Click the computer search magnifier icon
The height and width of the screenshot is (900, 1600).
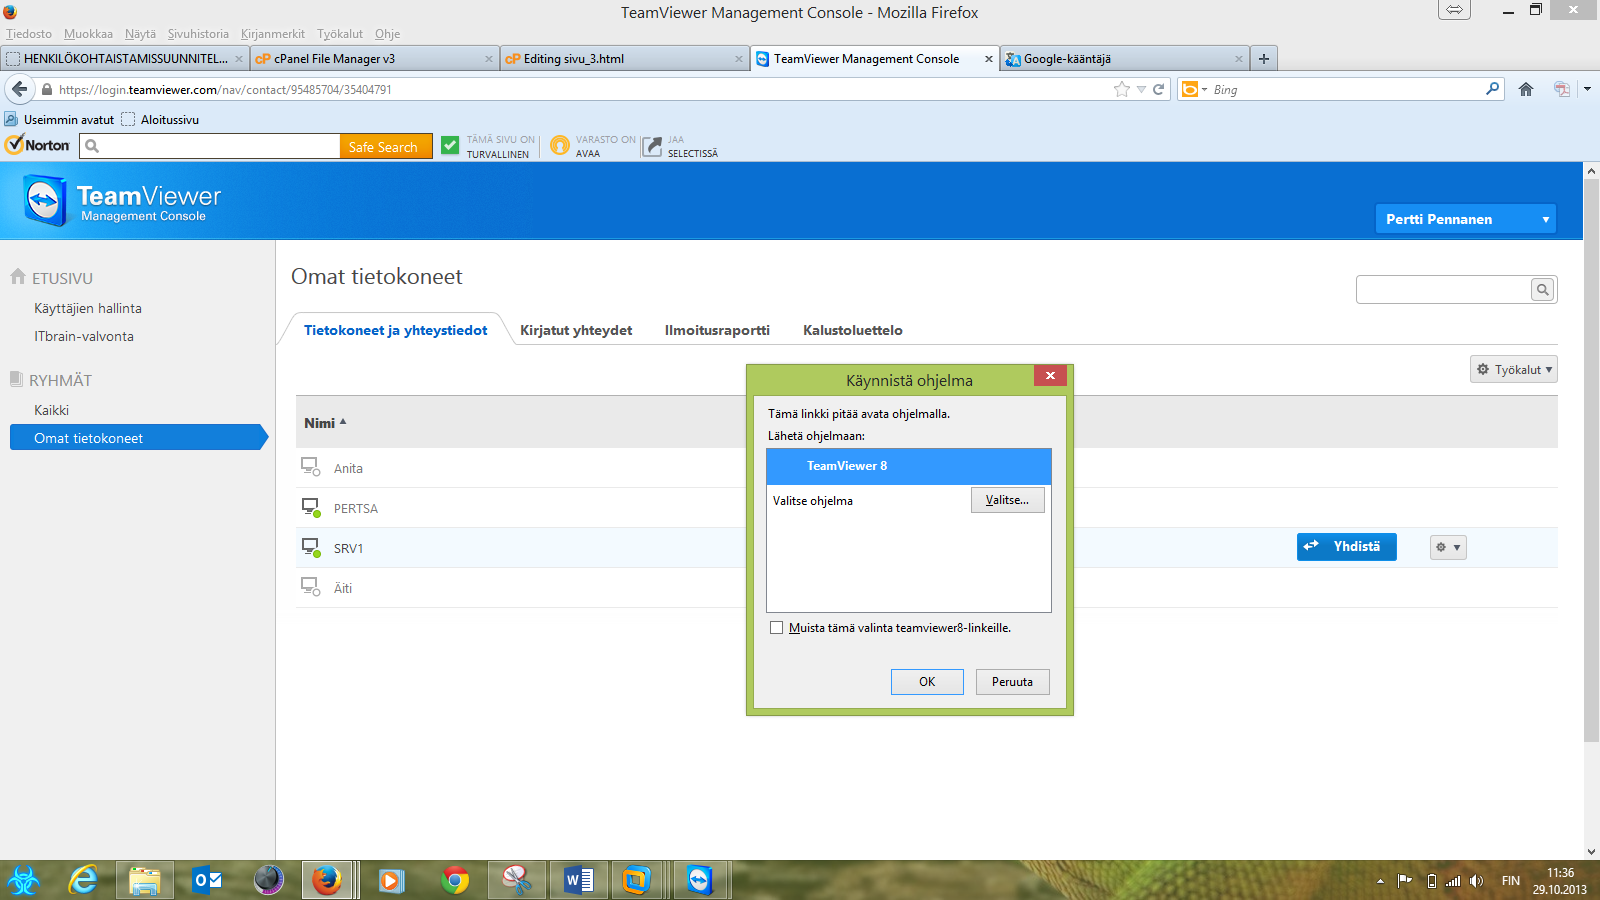pyautogui.click(x=1543, y=289)
